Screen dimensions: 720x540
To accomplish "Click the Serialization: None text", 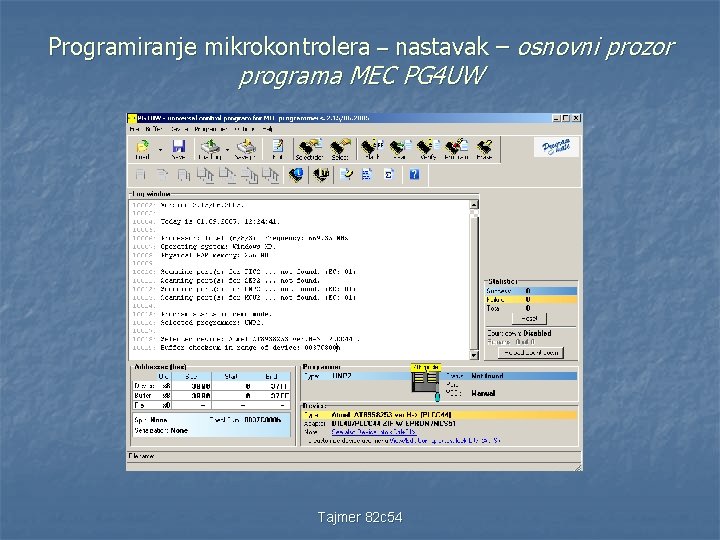I will tap(161, 431).
